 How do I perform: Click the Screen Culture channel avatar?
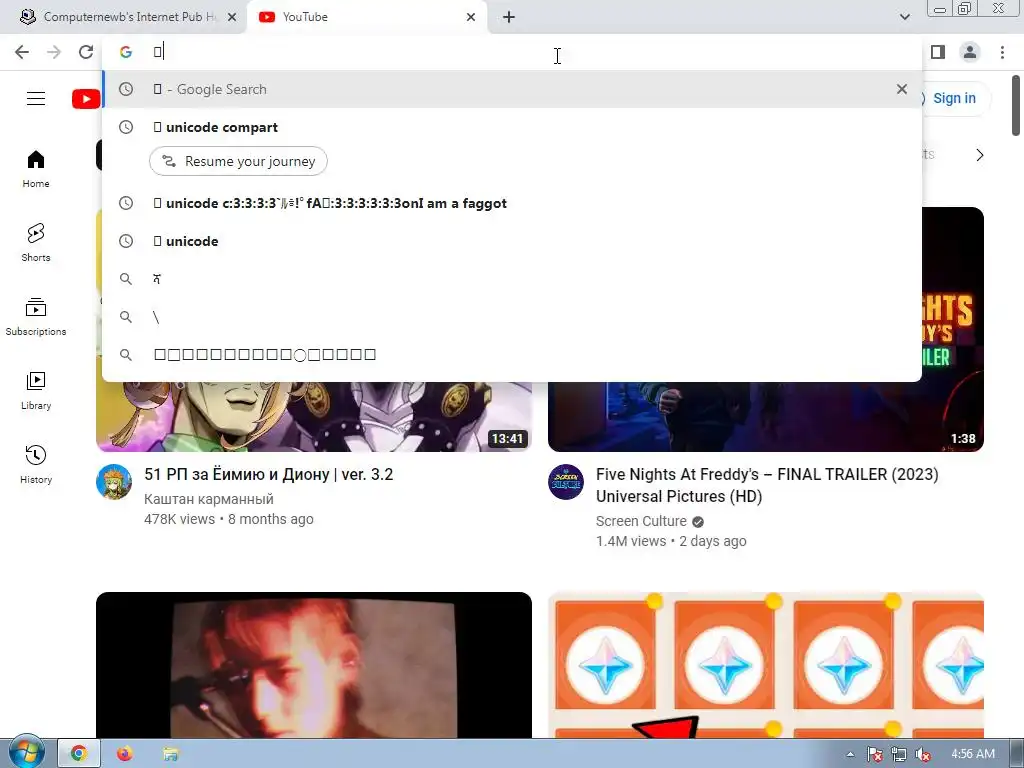(x=566, y=482)
